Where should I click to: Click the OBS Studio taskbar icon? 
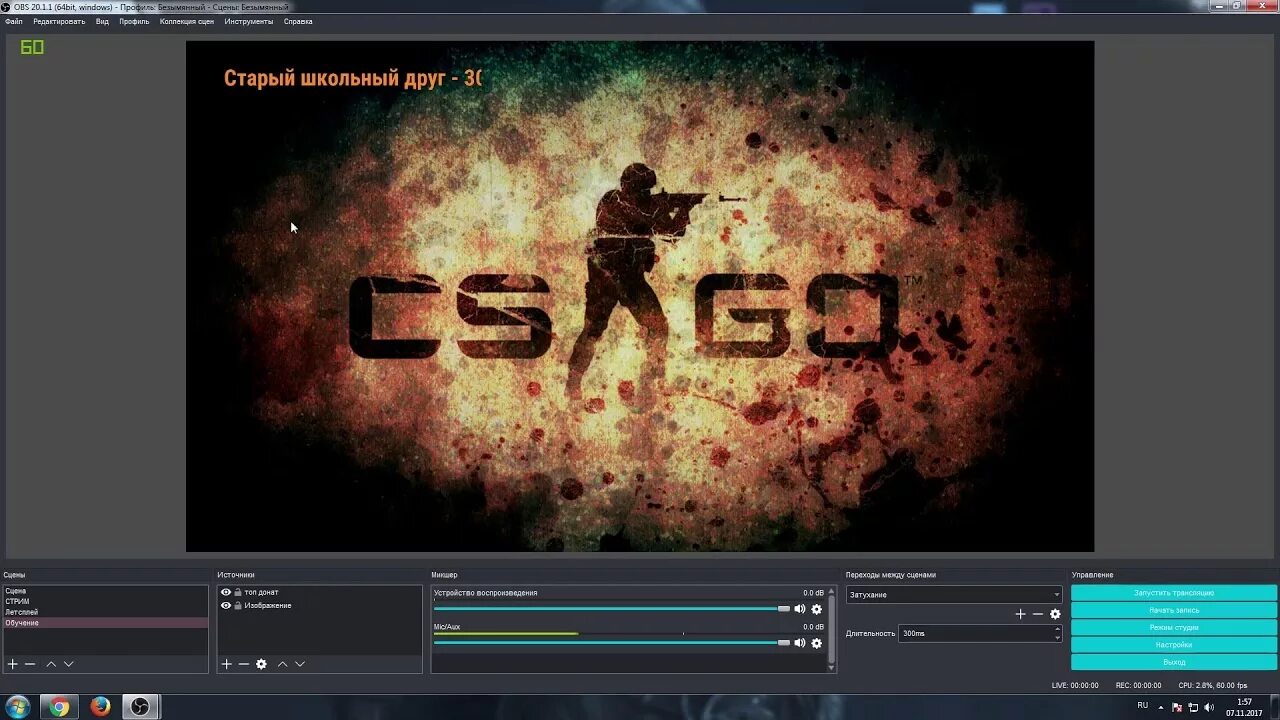[141, 707]
